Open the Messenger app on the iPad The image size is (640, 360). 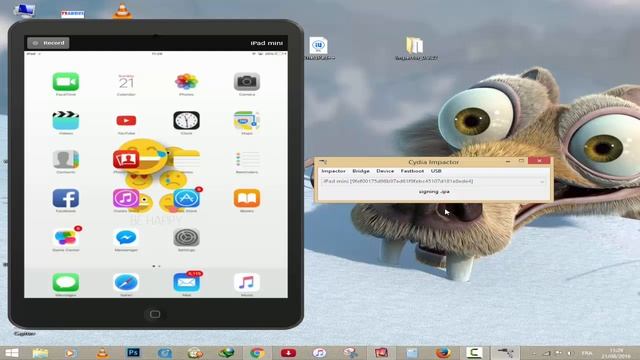(126, 238)
